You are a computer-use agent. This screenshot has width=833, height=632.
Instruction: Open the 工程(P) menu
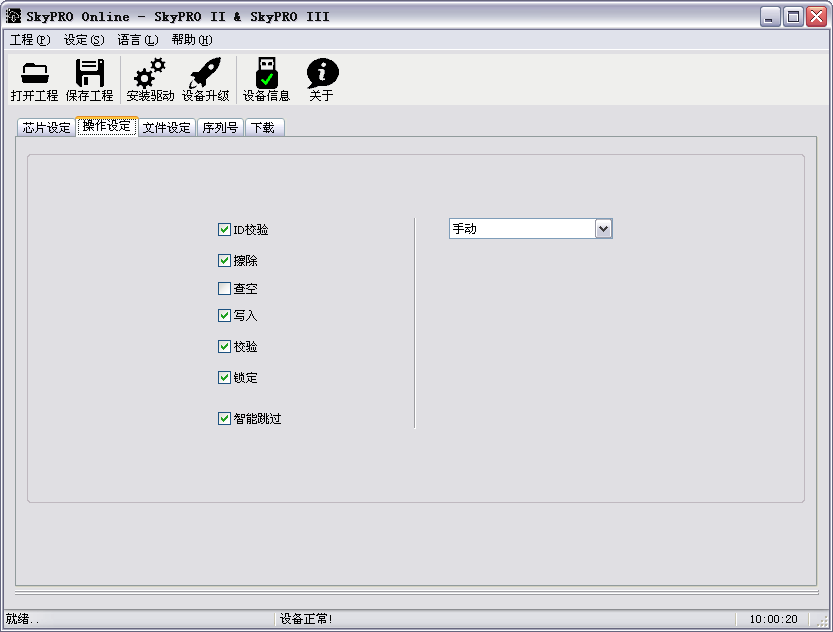coord(30,40)
